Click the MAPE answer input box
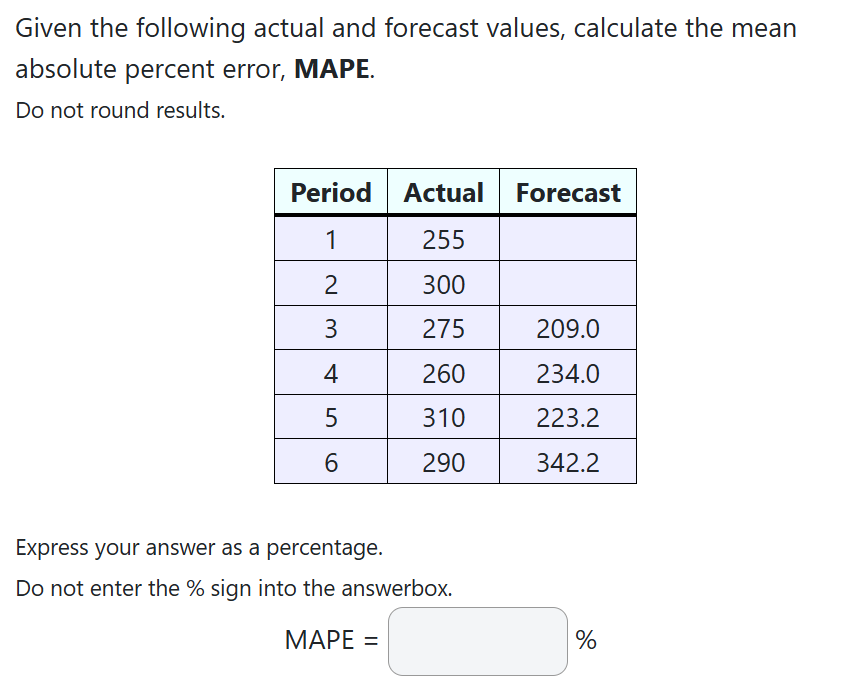Viewport: 844px width, 683px height. pyautogui.click(x=477, y=640)
